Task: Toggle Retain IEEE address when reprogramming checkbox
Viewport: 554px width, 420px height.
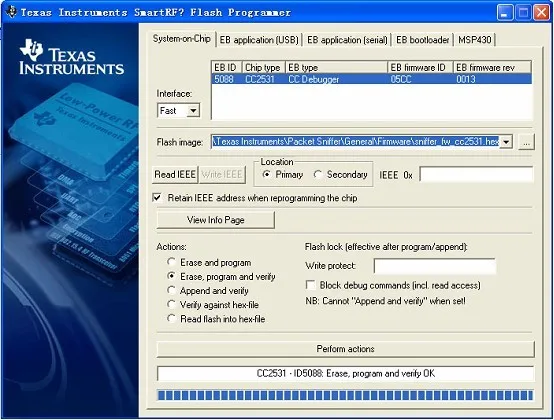Action: [x=157, y=197]
